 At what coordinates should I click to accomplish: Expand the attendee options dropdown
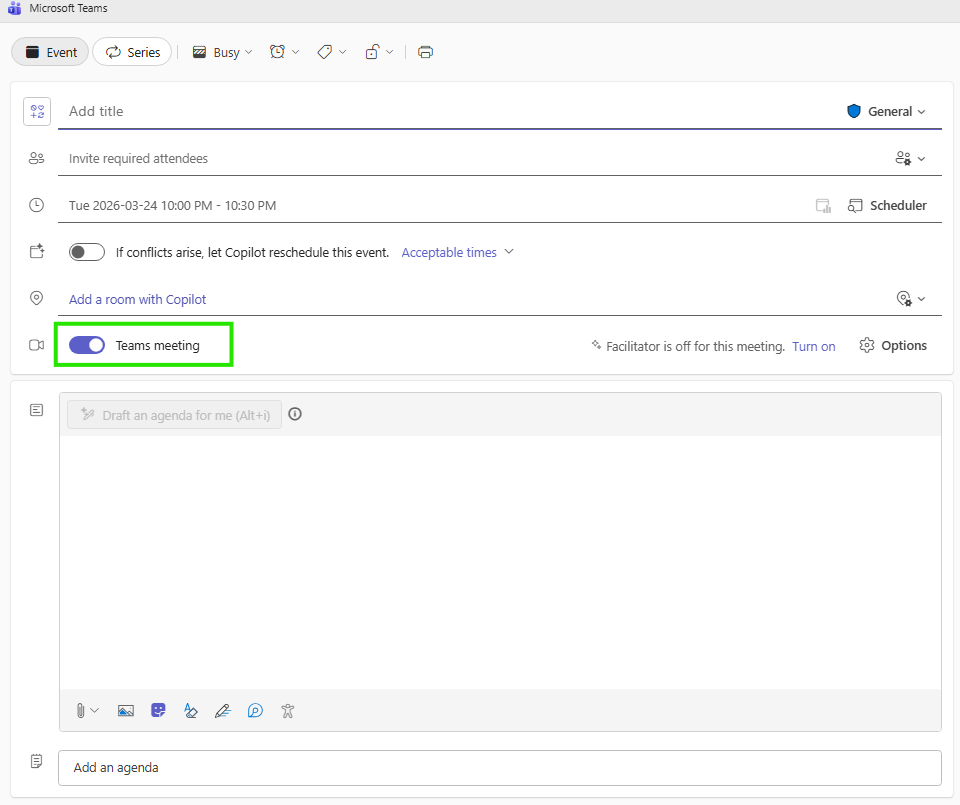click(910, 159)
